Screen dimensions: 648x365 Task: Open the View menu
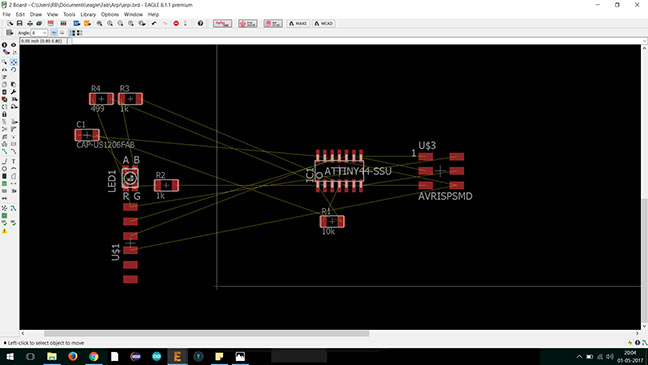tap(52, 14)
